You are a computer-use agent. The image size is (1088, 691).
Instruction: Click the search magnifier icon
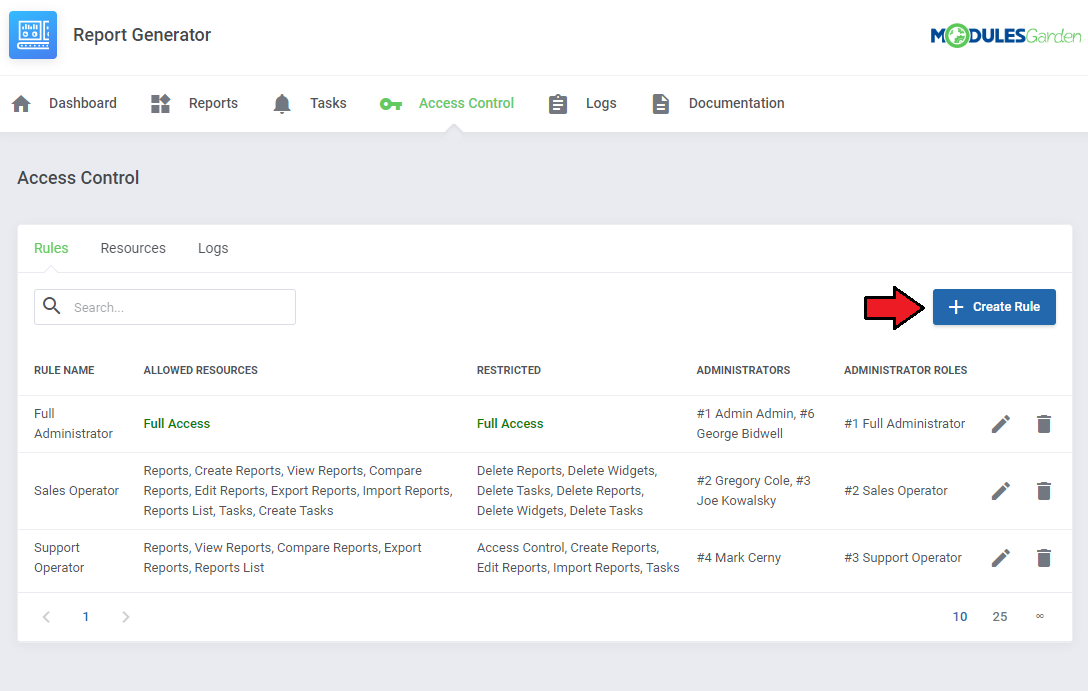click(x=52, y=306)
